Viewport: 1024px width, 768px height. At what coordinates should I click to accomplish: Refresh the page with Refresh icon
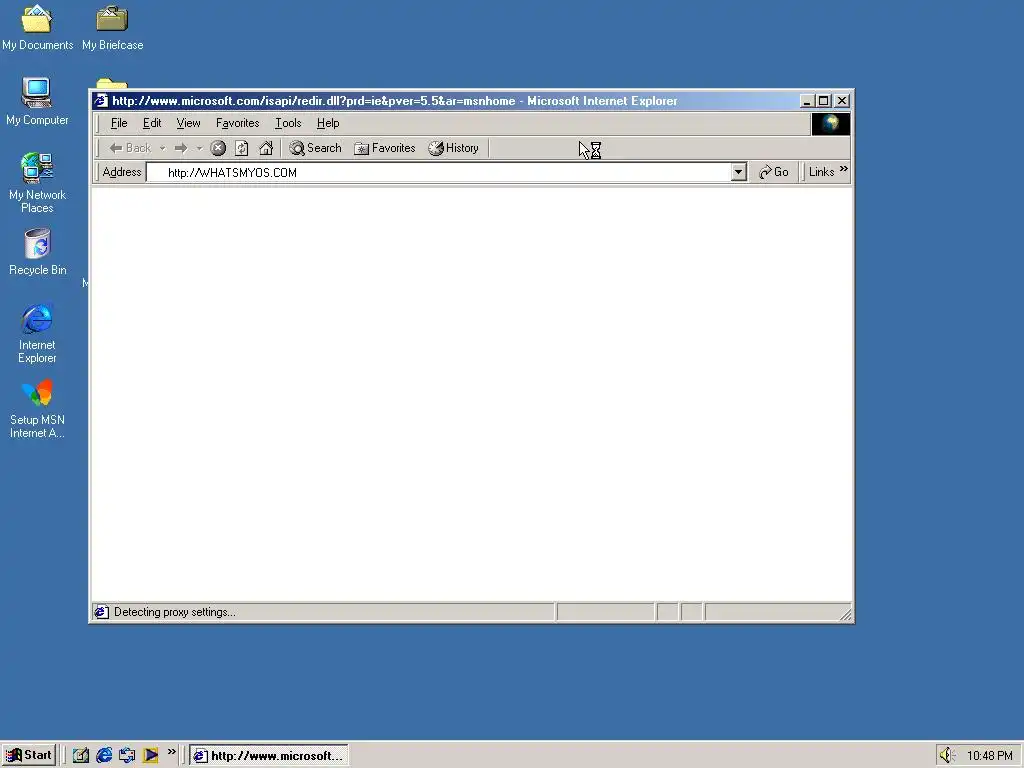(x=242, y=148)
